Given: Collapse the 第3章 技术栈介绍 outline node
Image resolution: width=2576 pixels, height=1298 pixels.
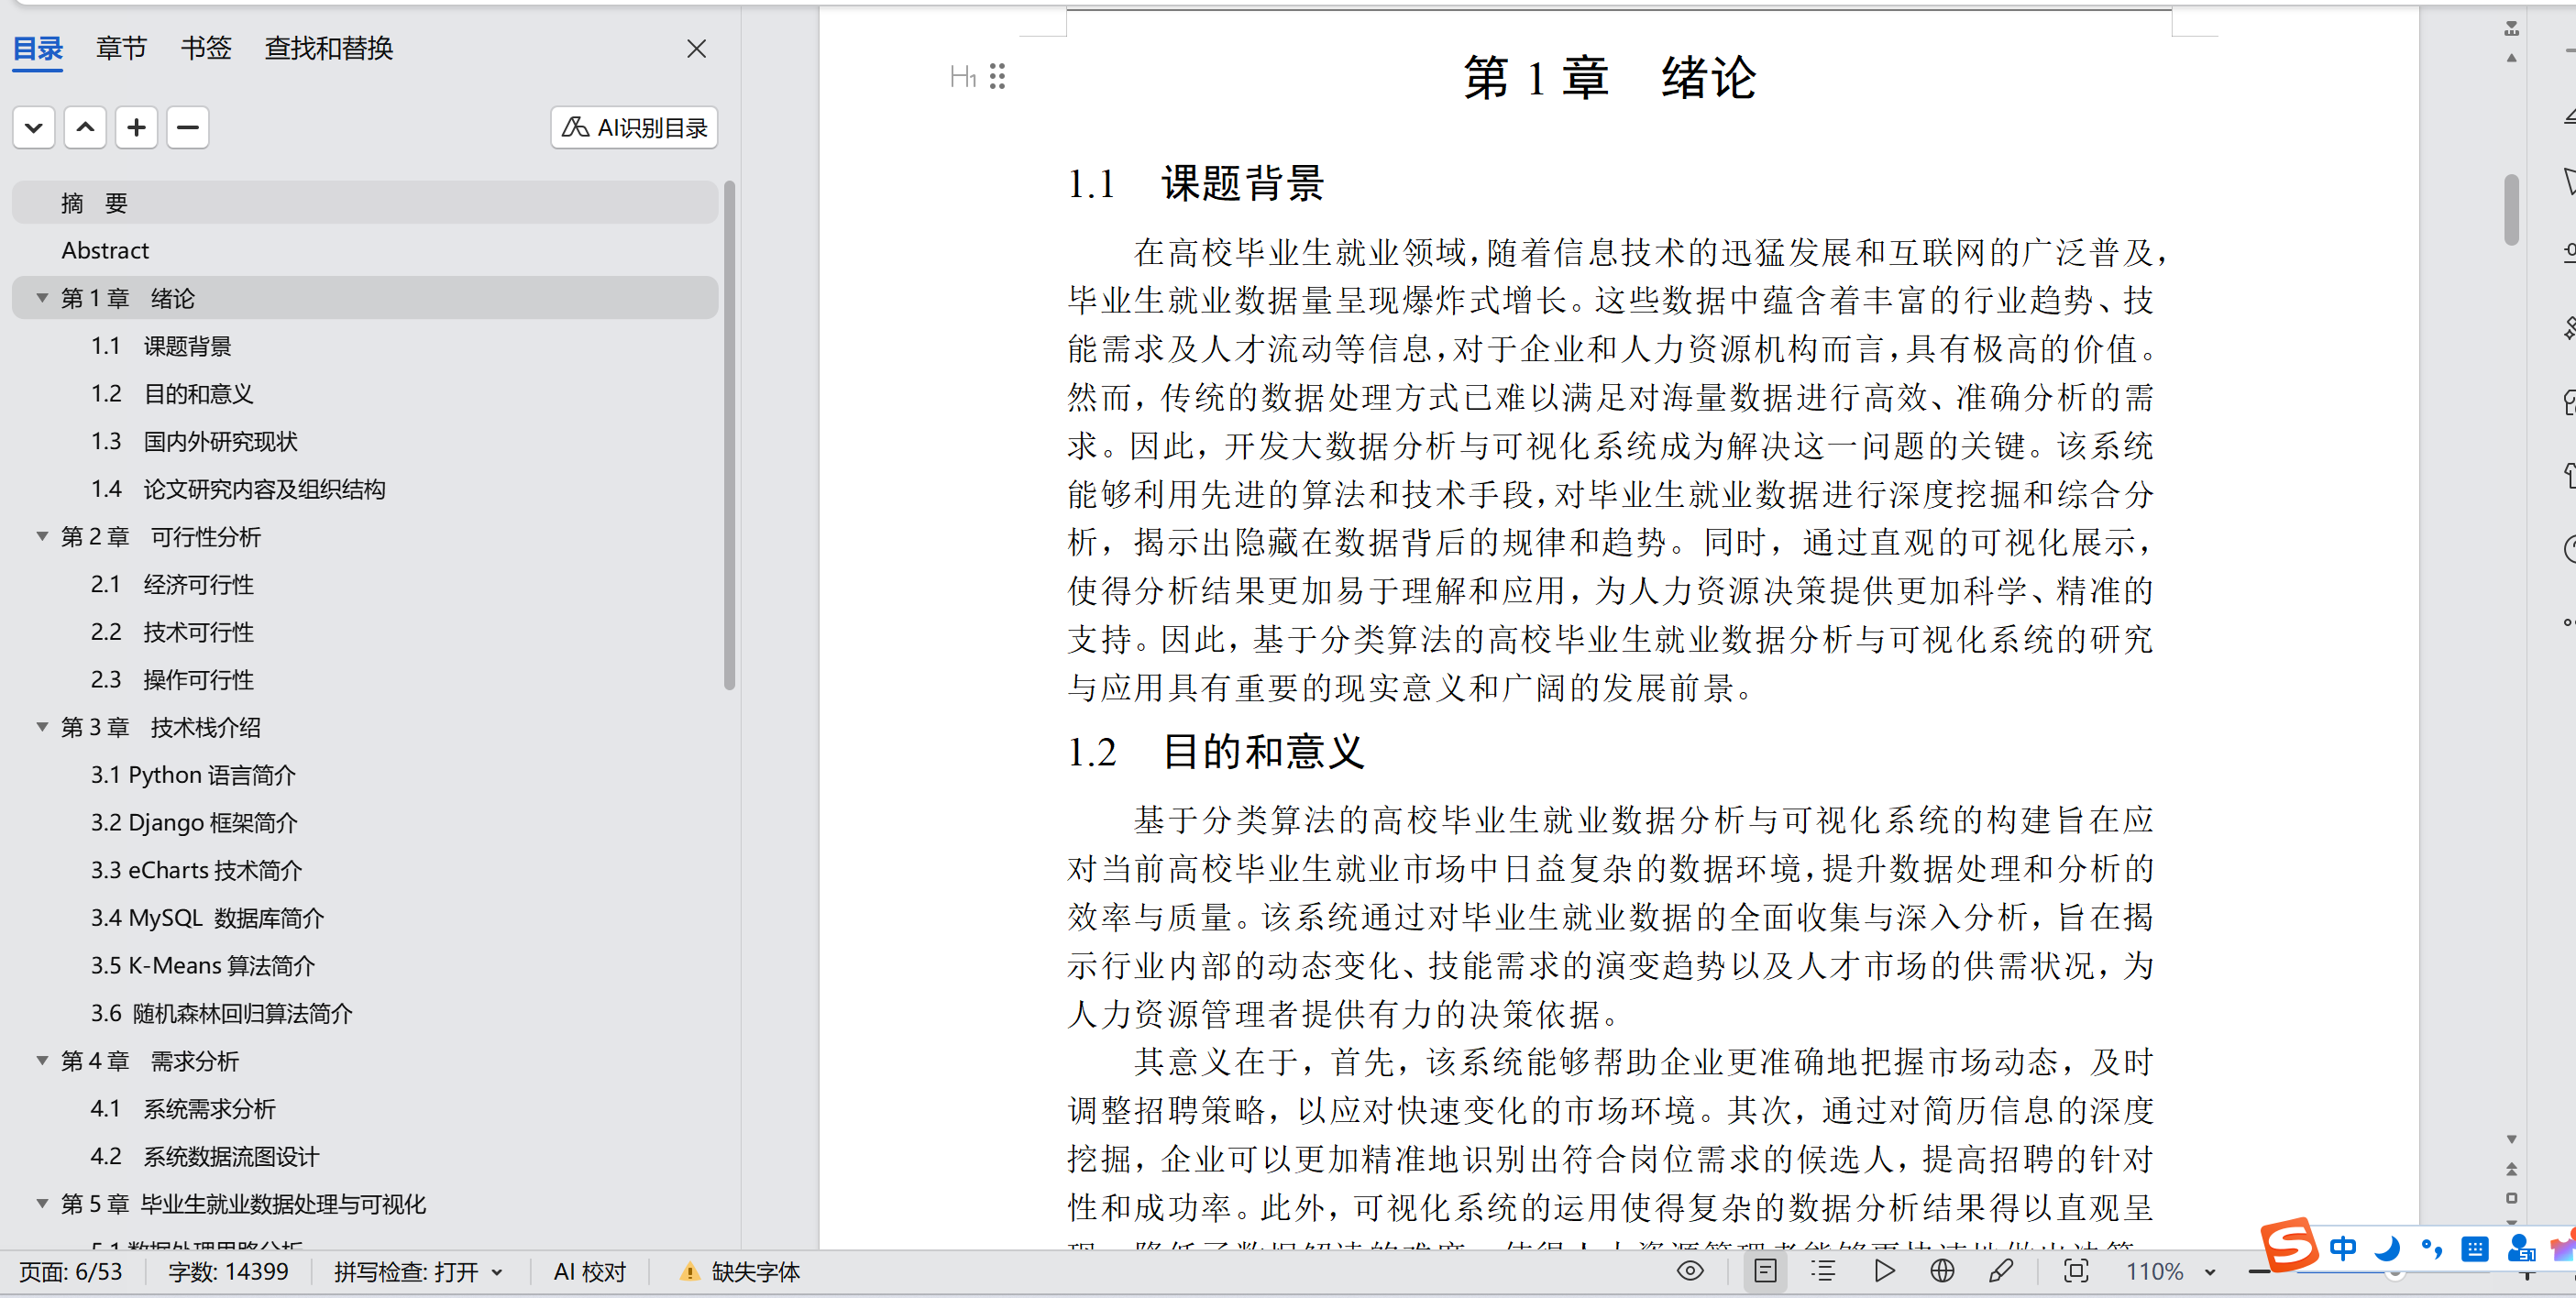Looking at the screenshot, I should [42, 727].
